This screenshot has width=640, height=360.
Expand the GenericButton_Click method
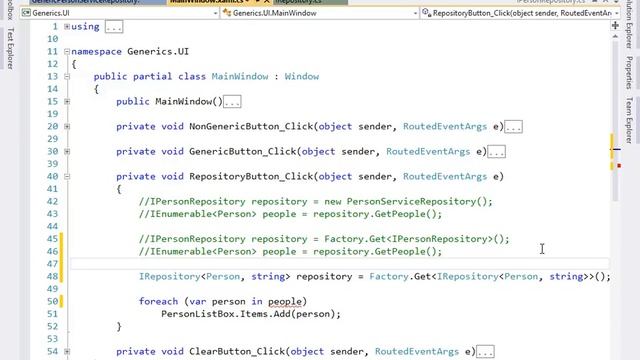pyautogui.click(x=67, y=151)
